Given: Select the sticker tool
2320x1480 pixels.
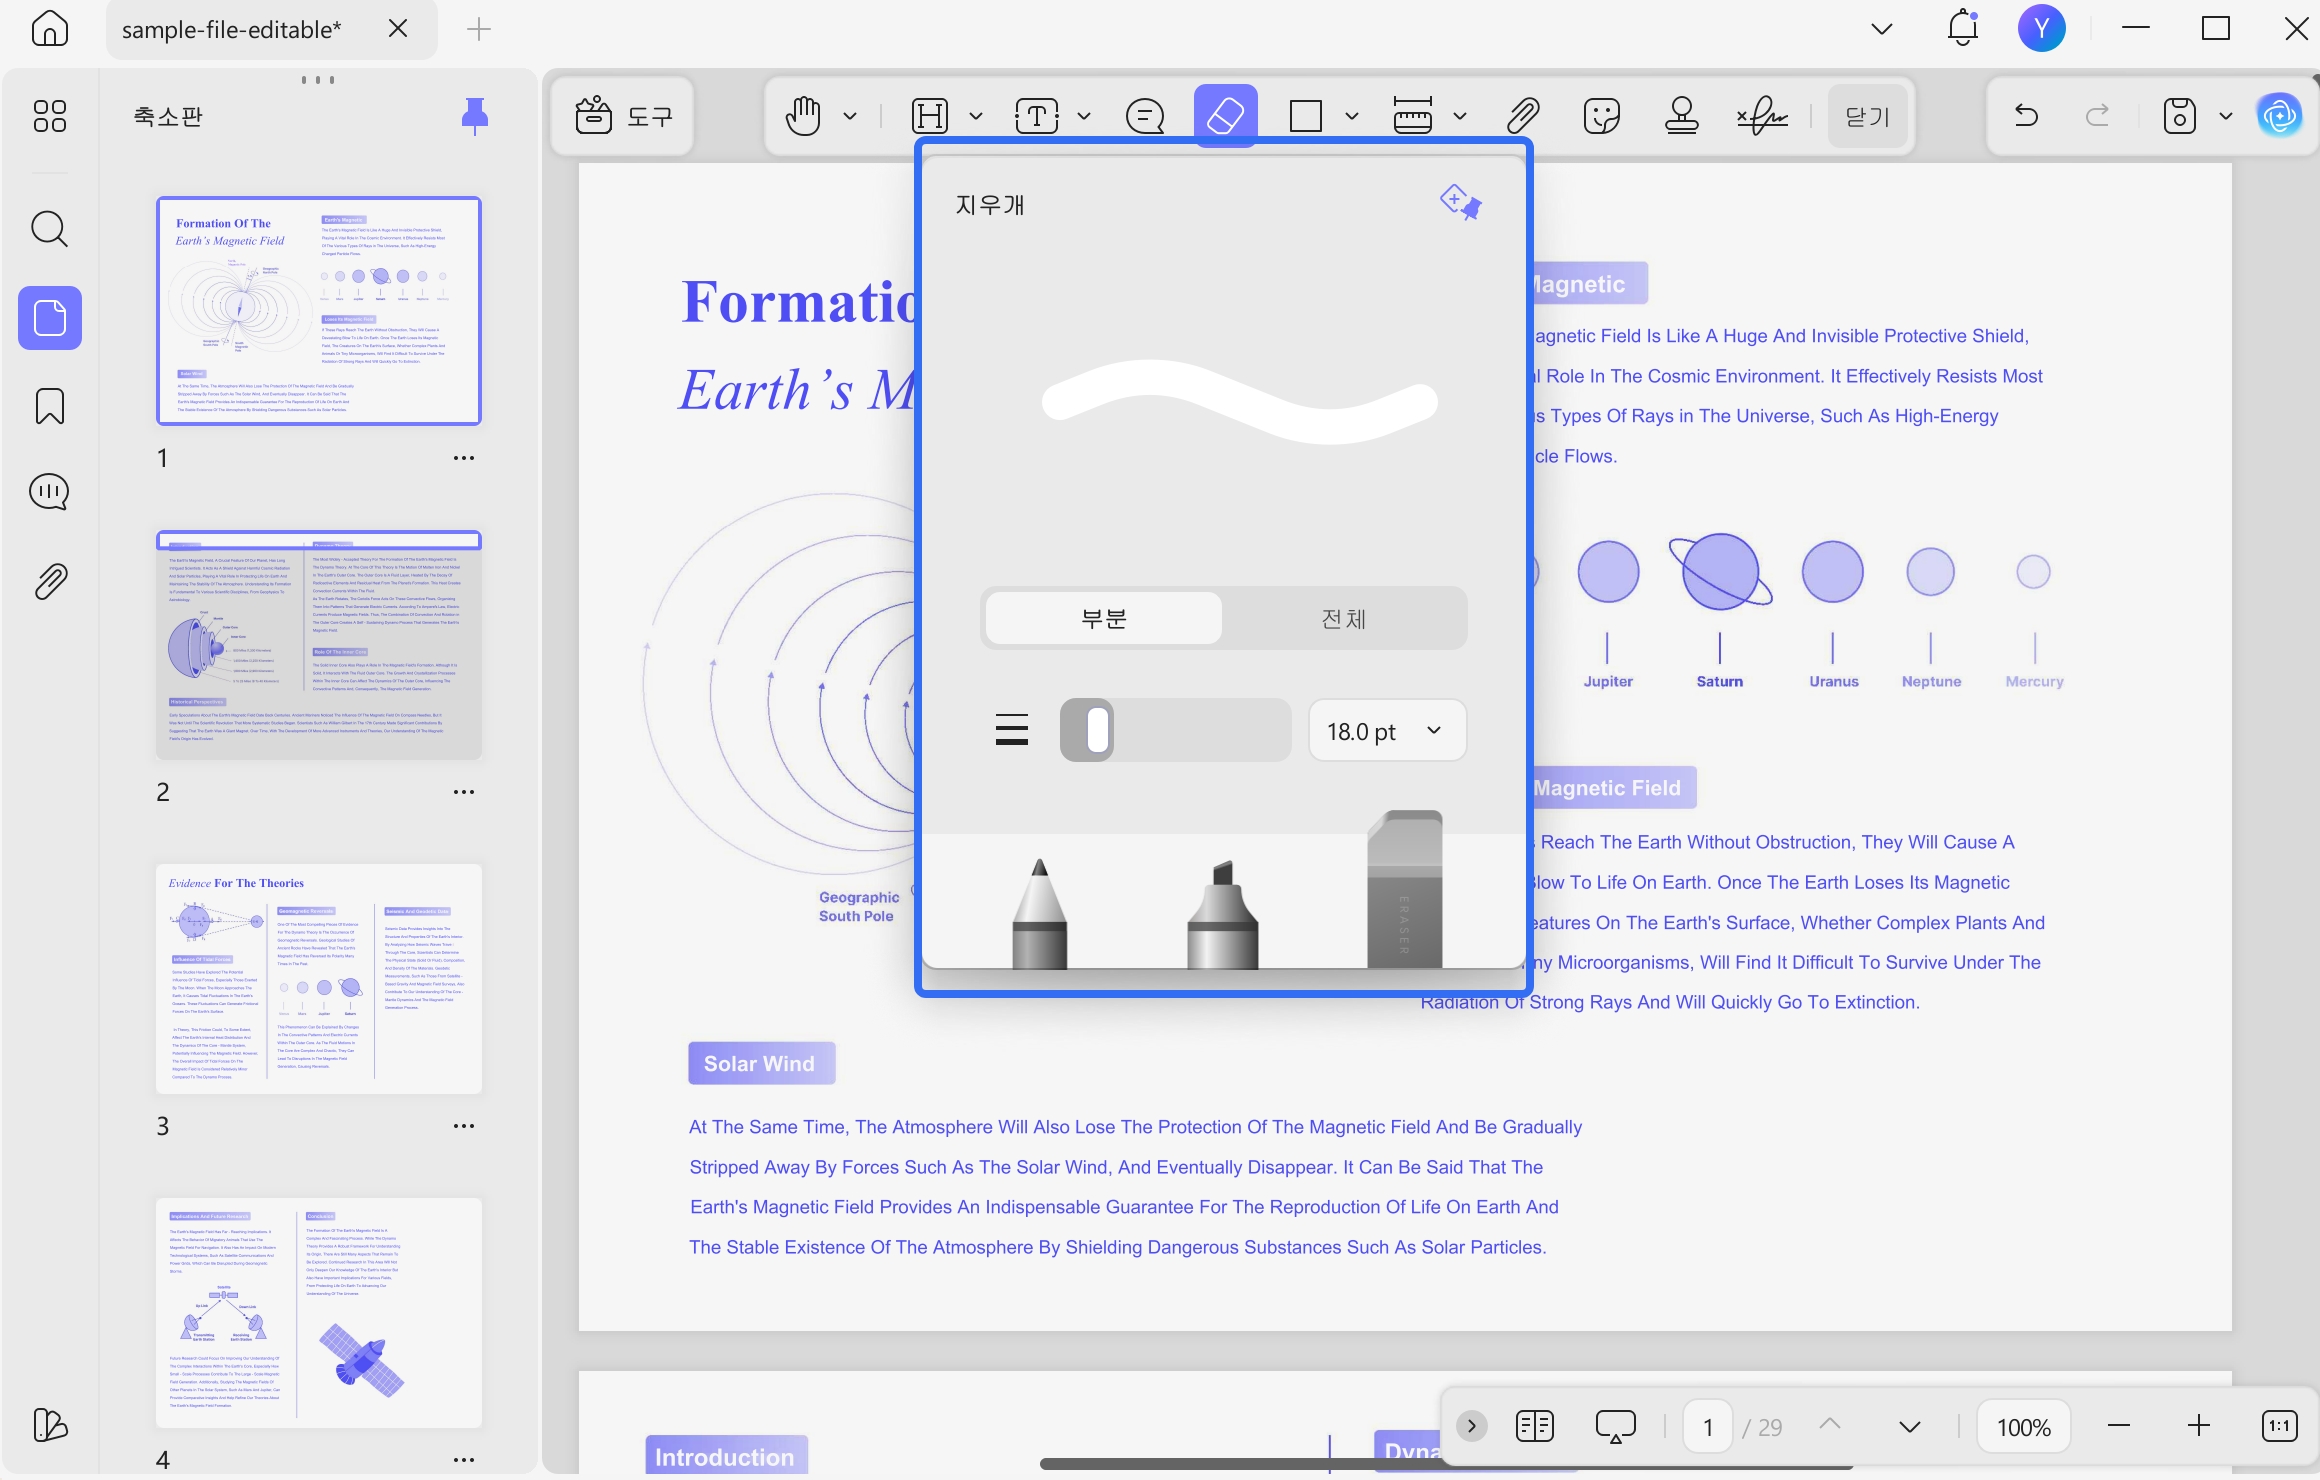Looking at the screenshot, I should click(x=1601, y=116).
